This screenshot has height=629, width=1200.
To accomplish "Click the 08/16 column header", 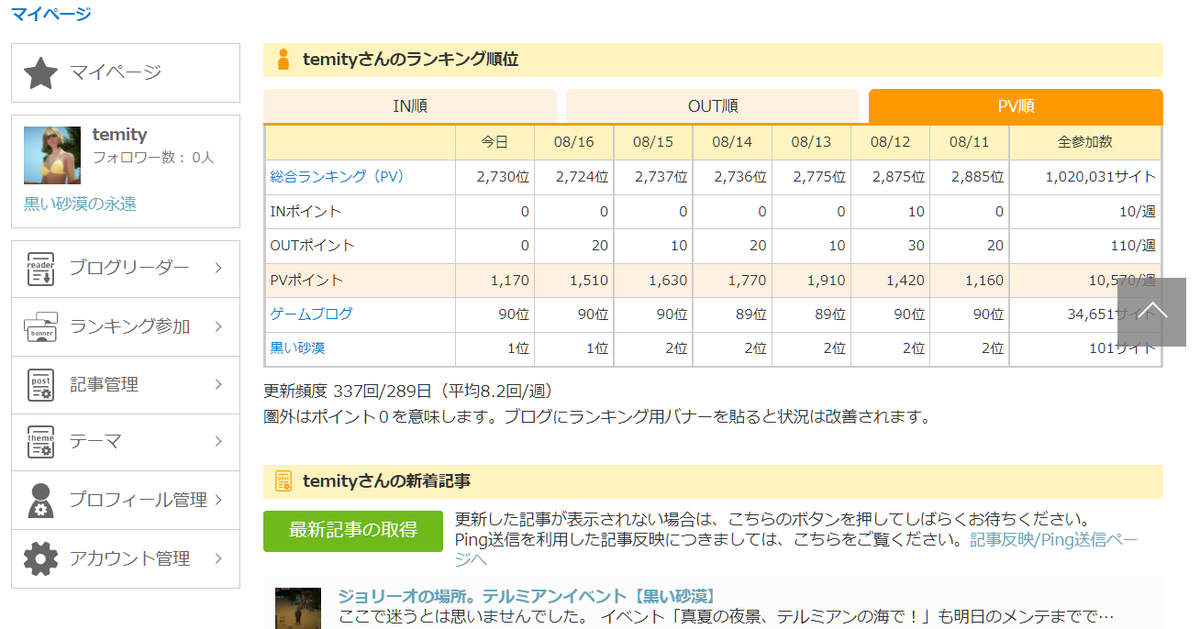I will click(574, 143).
